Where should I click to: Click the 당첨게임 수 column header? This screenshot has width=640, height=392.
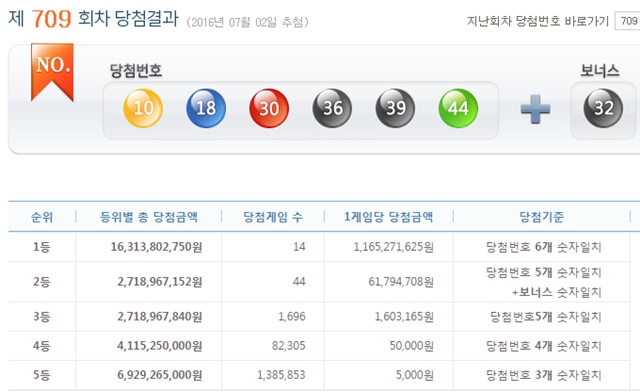pyautogui.click(x=273, y=217)
